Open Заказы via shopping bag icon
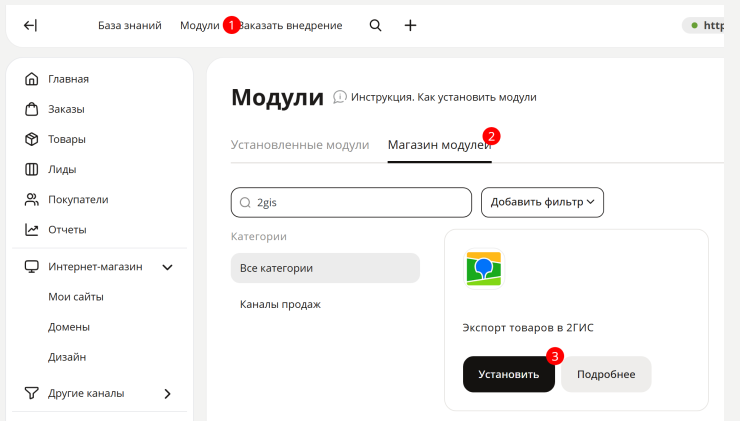Screen dimensions: 740x421 tap(32, 109)
